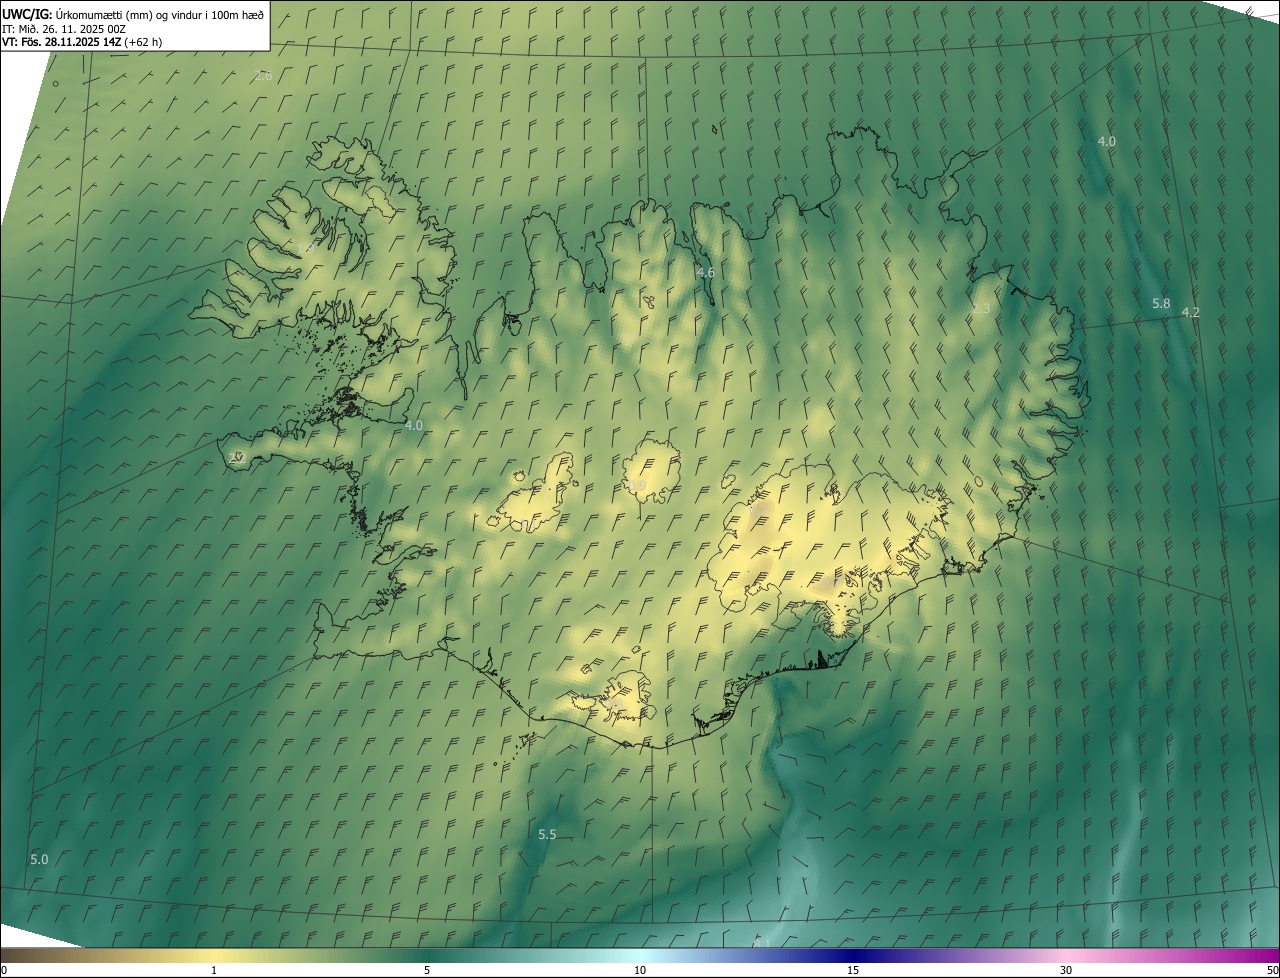The height and width of the screenshot is (978, 1280).
Task: Click the '2.3' value label in east Iceland
Action: [980, 308]
